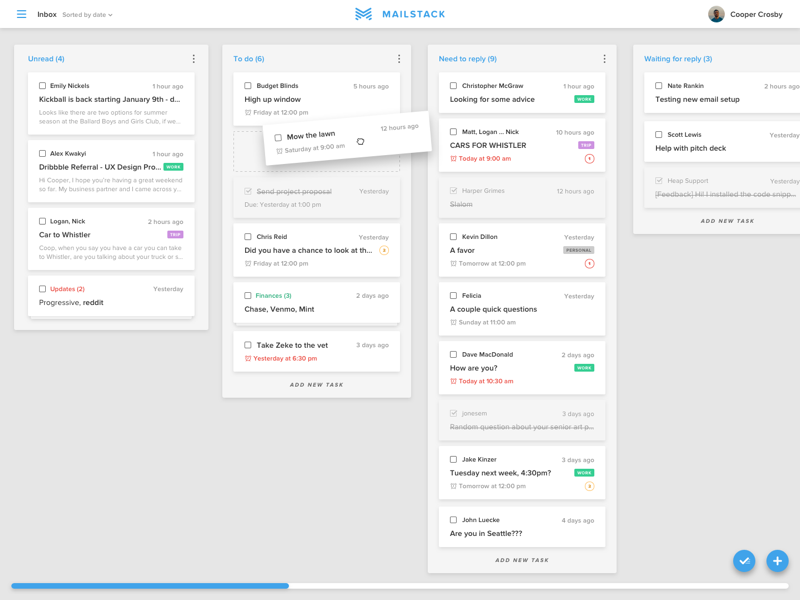Screen dimensions: 800x600
Task: Select the Christopher McGraw email checkbox
Action: click(x=453, y=86)
